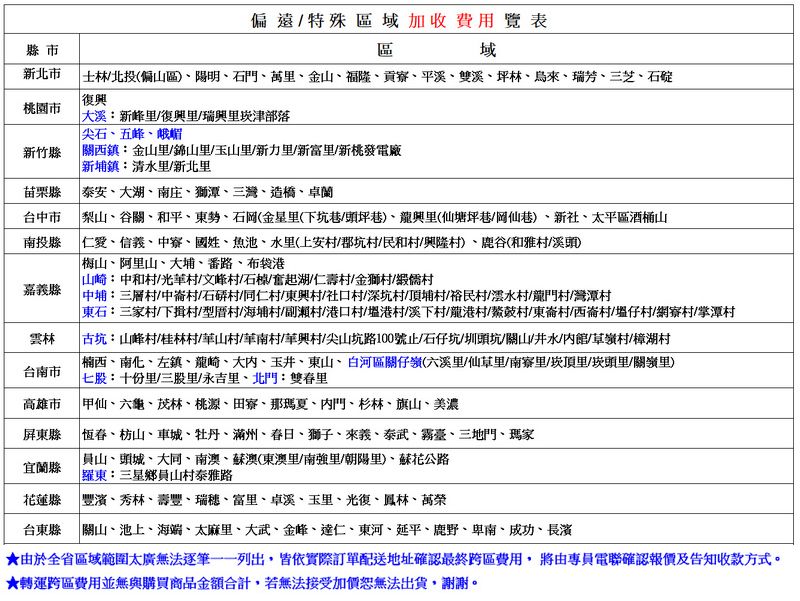Select the 縣市 column header
800x601 pixels.
pos(42,50)
